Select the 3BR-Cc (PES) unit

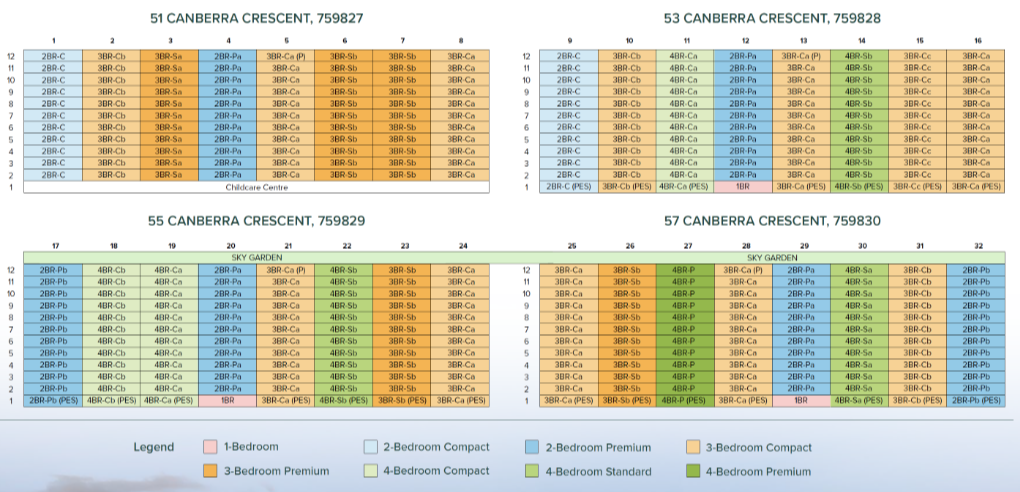(x=917, y=187)
